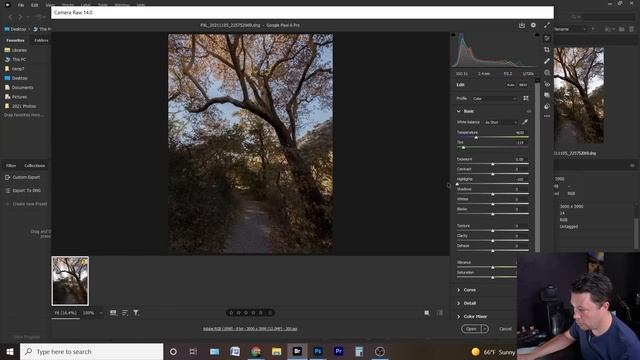
Task: Open the Masking tool icon
Action: click(547, 72)
